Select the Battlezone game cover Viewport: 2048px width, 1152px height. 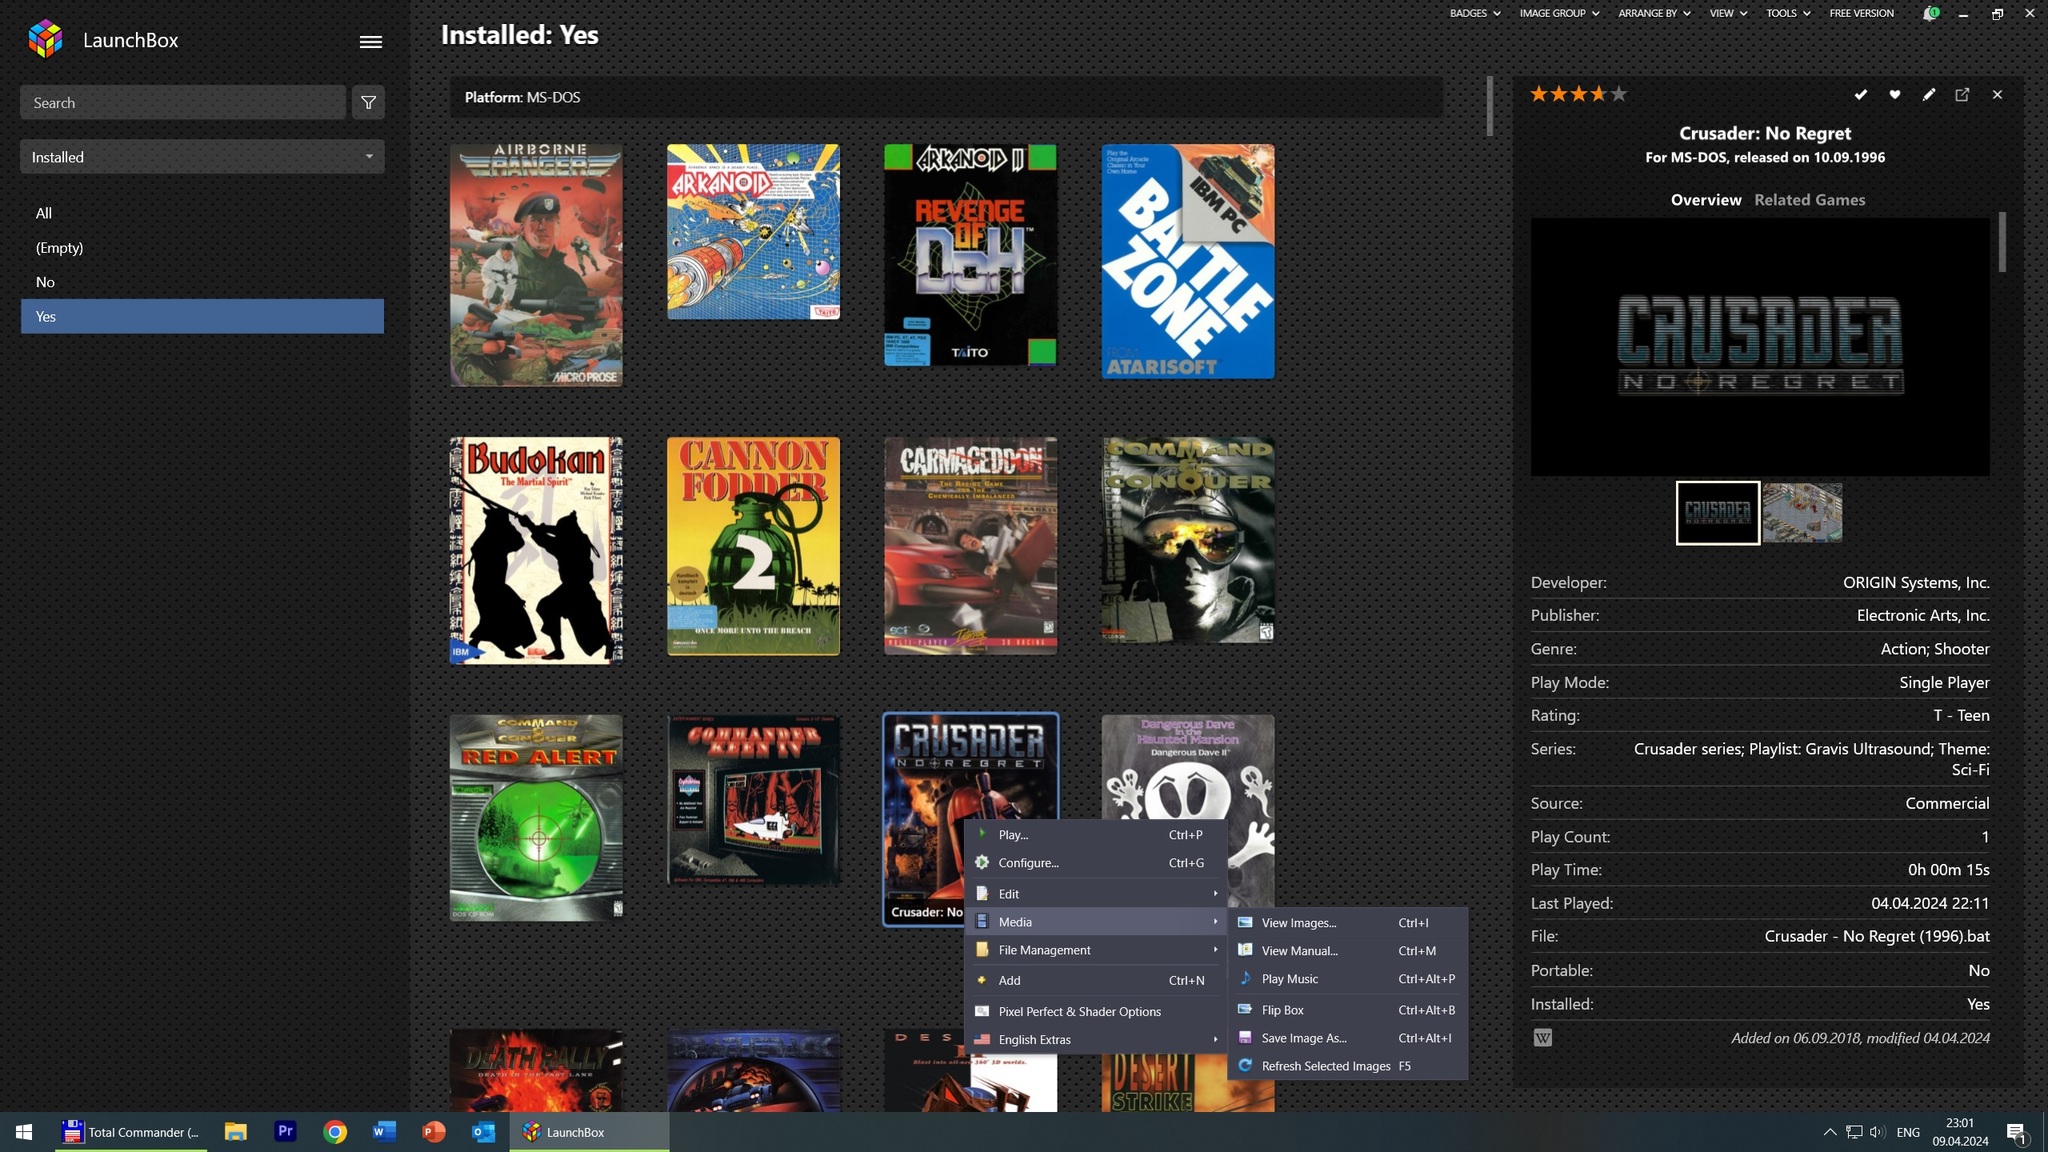pos(1188,261)
